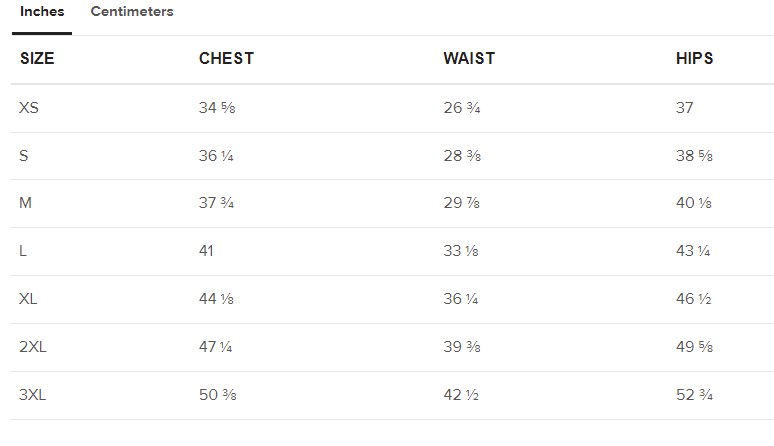Image resolution: width=774 pixels, height=446 pixels.
Task: Select the XL size row label
Action: coord(28,299)
